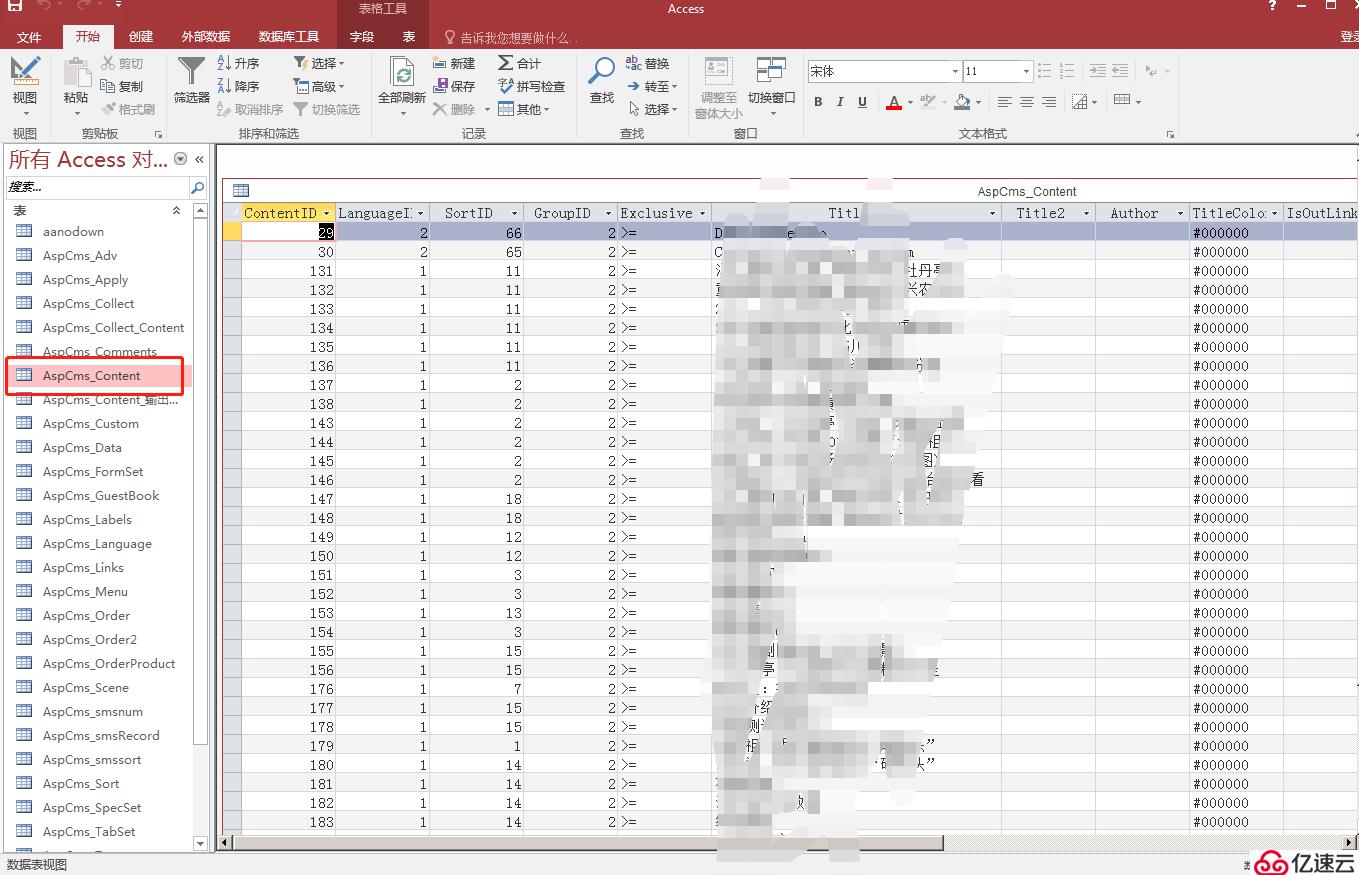
Task: Click the Copy (复制) button
Action: click(122, 86)
